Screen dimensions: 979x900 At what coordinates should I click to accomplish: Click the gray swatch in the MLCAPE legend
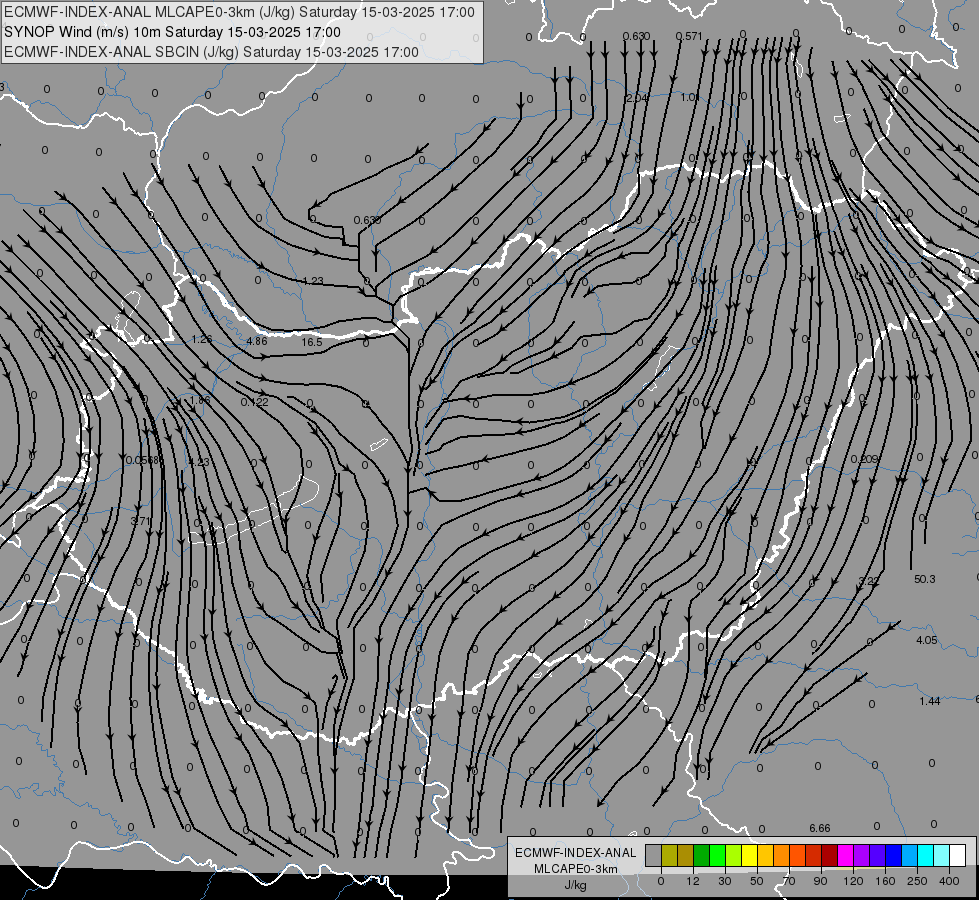[x=654, y=855]
